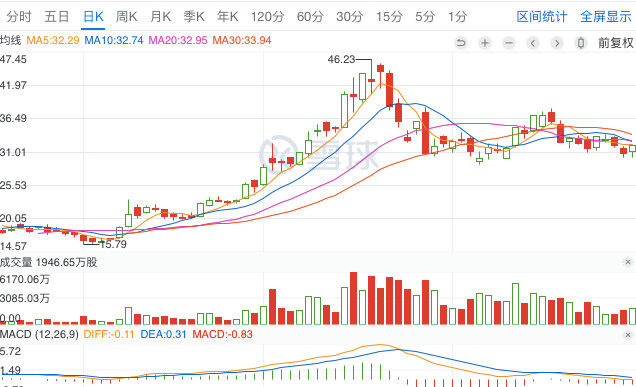Close the MACD indicator panel

pos(628,335)
